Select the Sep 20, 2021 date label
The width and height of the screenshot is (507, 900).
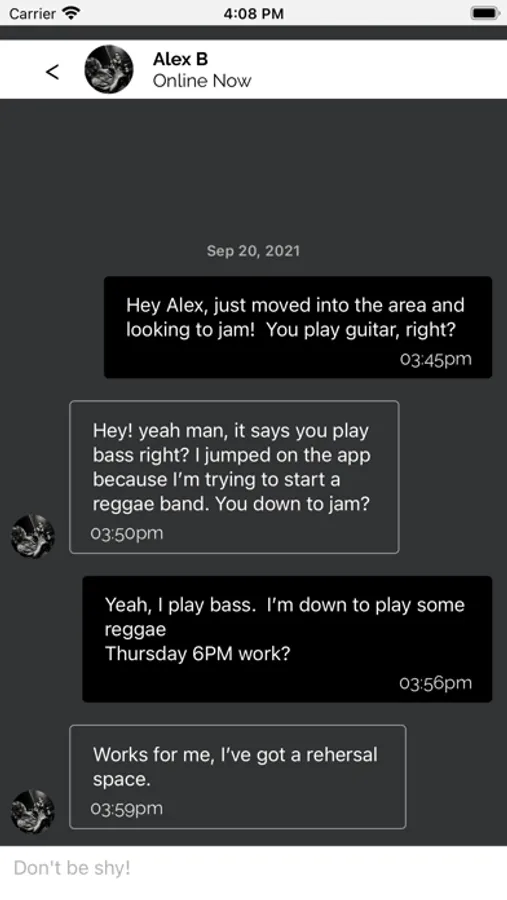(x=253, y=251)
